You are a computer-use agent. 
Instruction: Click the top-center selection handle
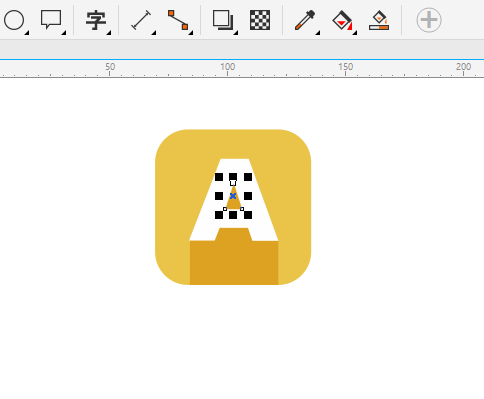point(233,176)
